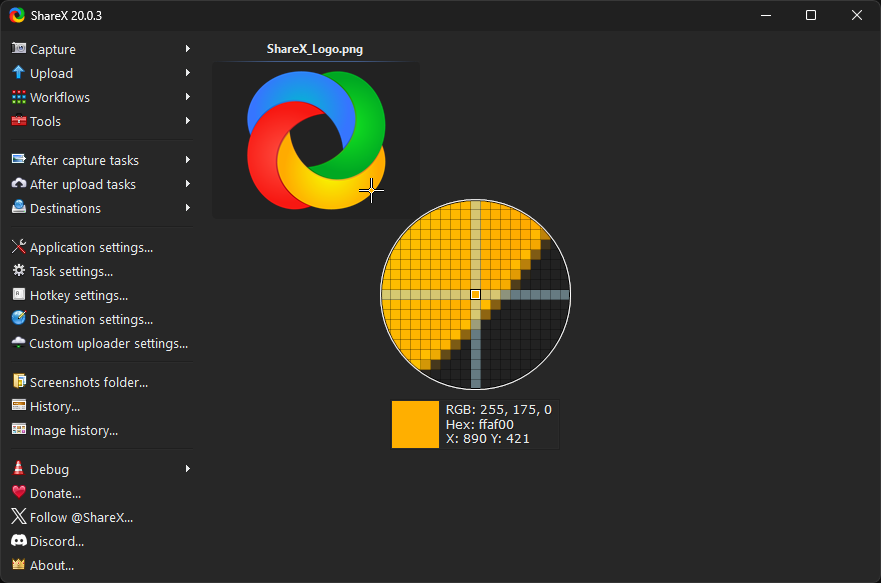Expand the After capture tasks arrow
The width and height of the screenshot is (881, 583).
(188, 160)
